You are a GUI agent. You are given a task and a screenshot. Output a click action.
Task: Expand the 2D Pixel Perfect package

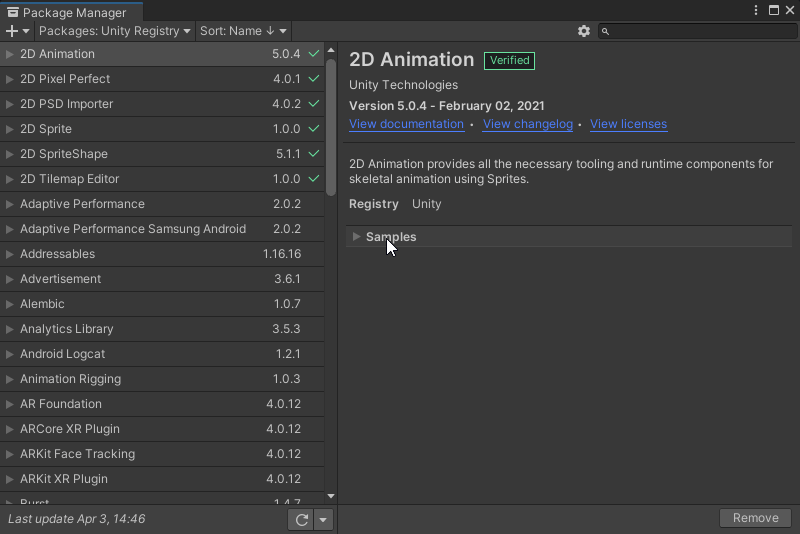[9, 79]
